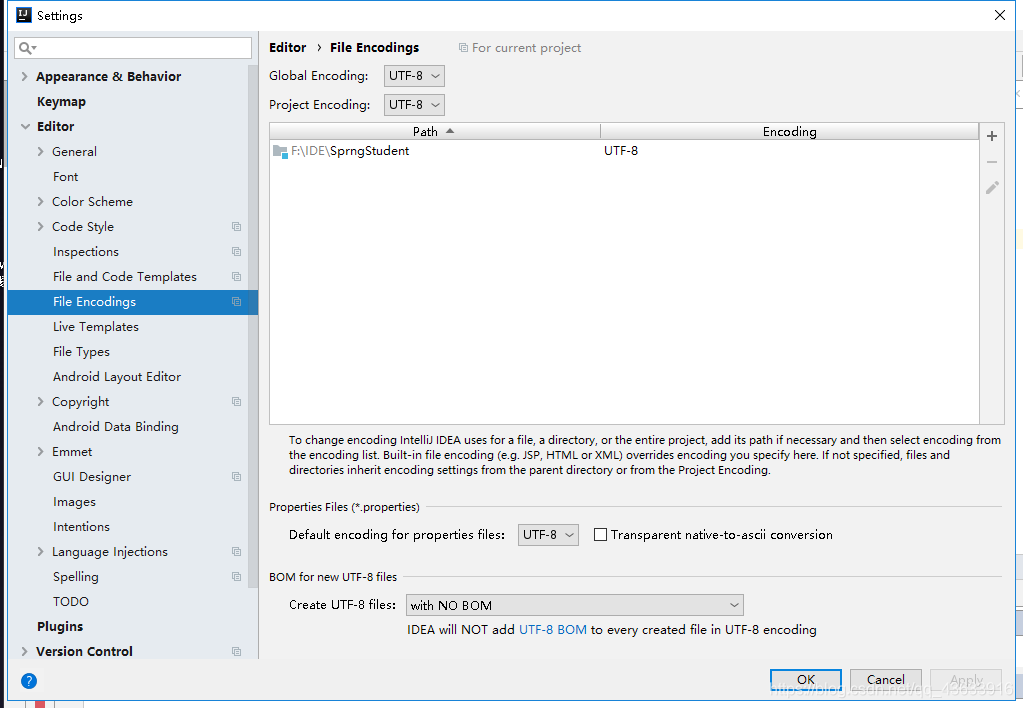Expand the Copyright subsection
Screen dimensions: 1023x708
40,401
